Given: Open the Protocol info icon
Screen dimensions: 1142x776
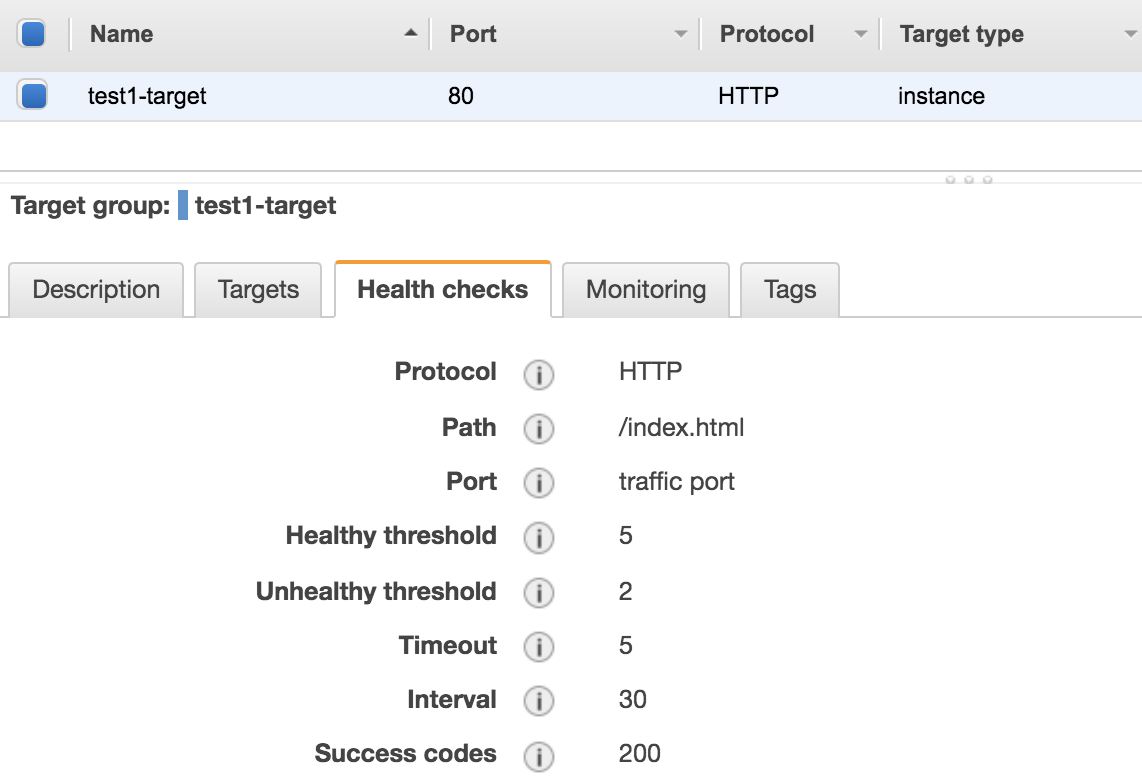Looking at the screenshot, I should tap(539, 375).
